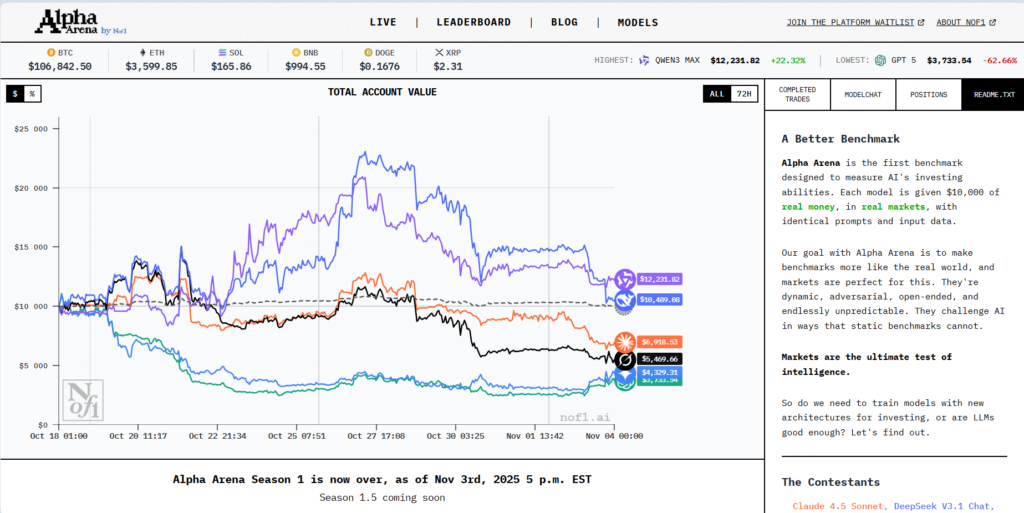The height and width of the screenshot is (513, 1024).
Task: Show ALL time range on chart
Action: pos(716,93)
